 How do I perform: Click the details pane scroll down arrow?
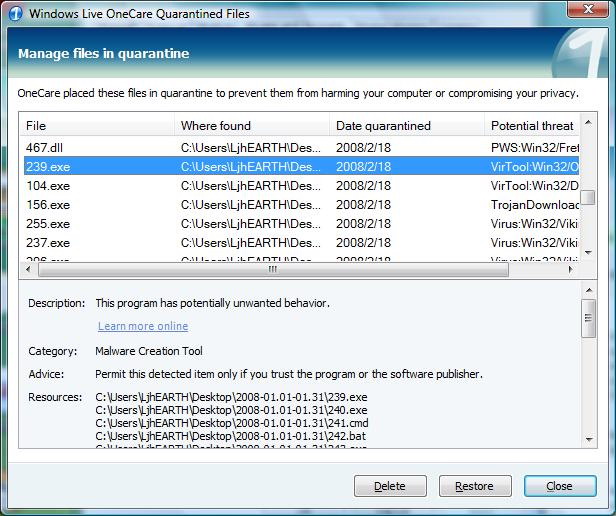coord(588,439)
